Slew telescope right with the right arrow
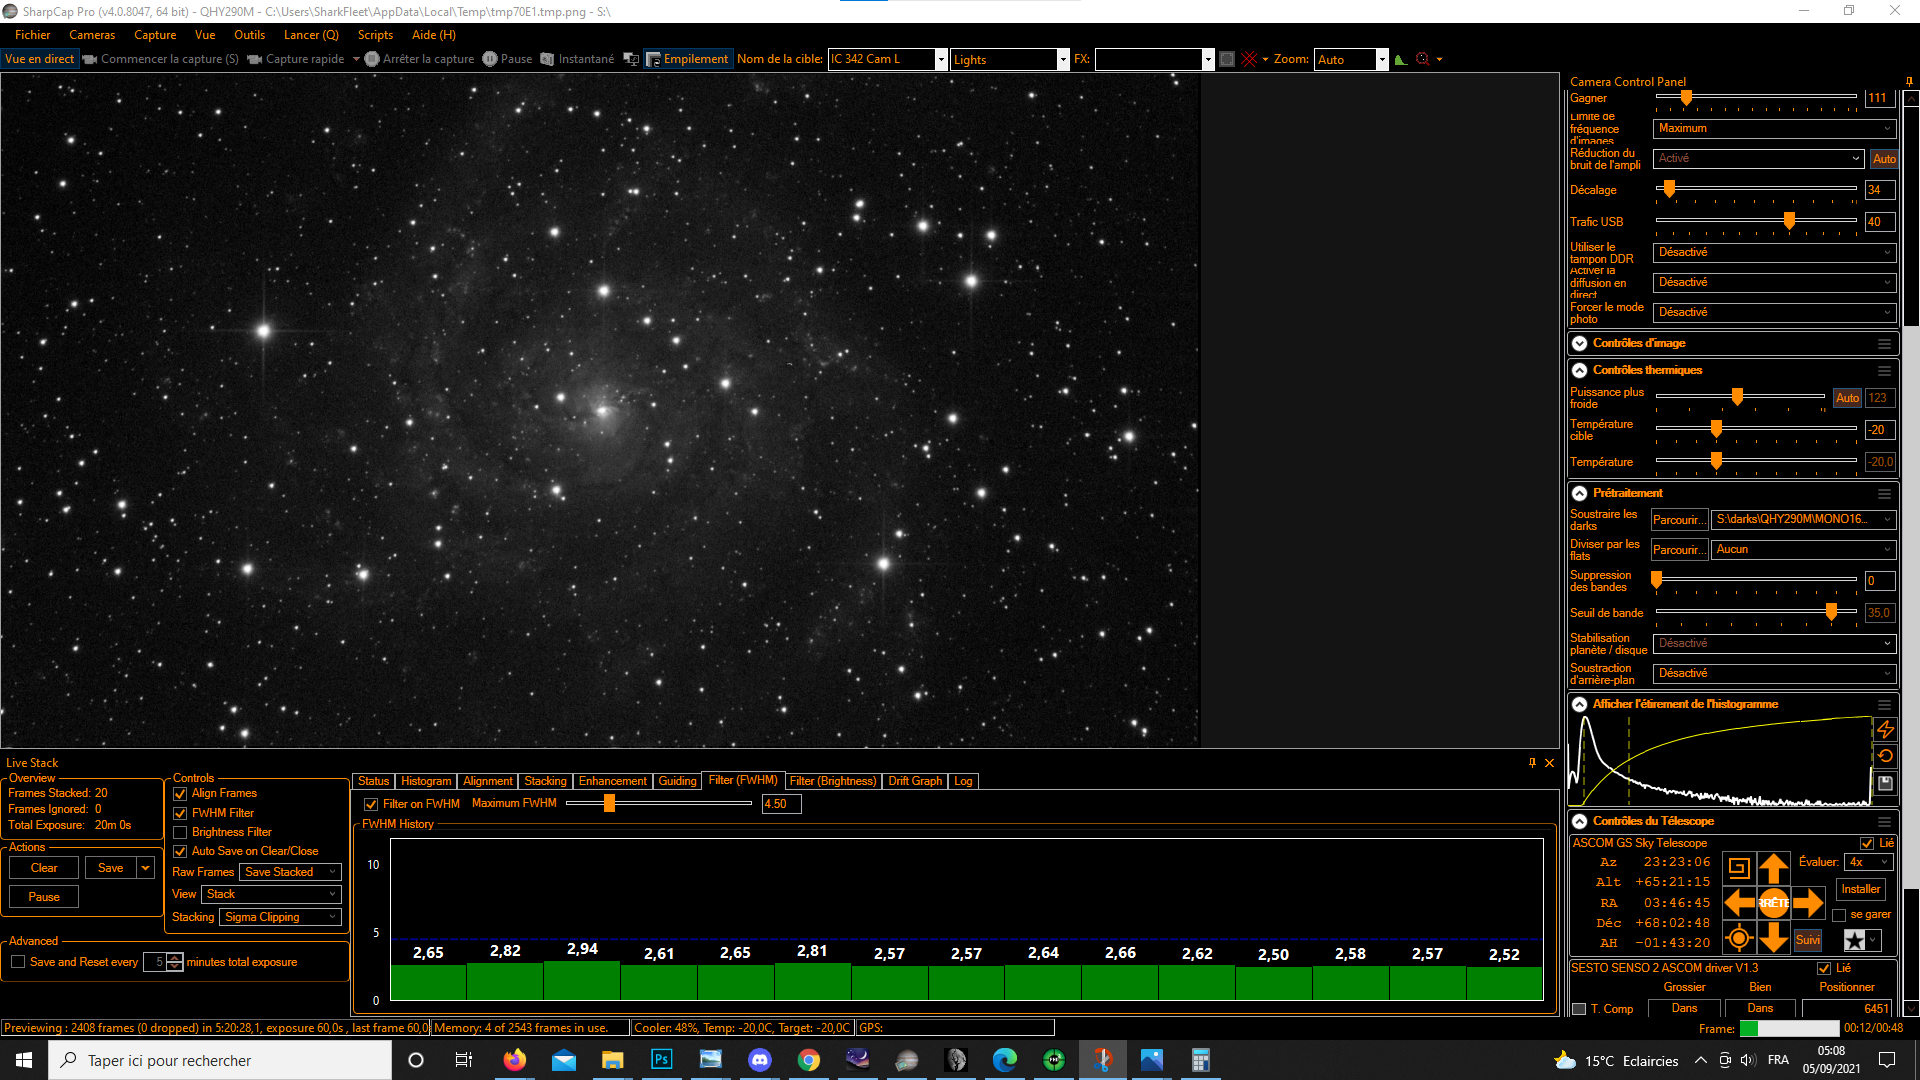The height and width of the screenshot is (1080, 1920). 1808,903
